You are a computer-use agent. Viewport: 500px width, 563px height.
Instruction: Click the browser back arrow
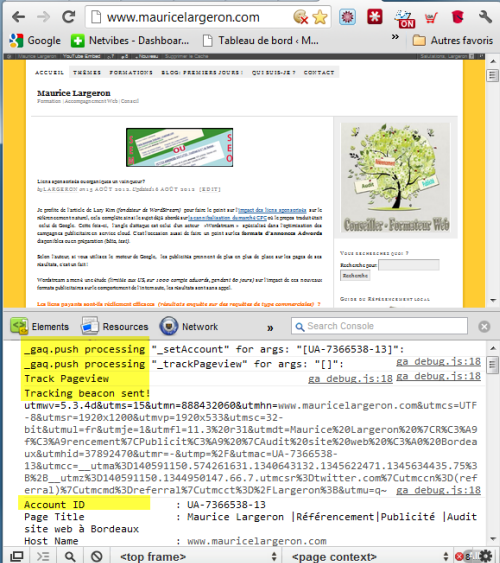coord(18,17)
